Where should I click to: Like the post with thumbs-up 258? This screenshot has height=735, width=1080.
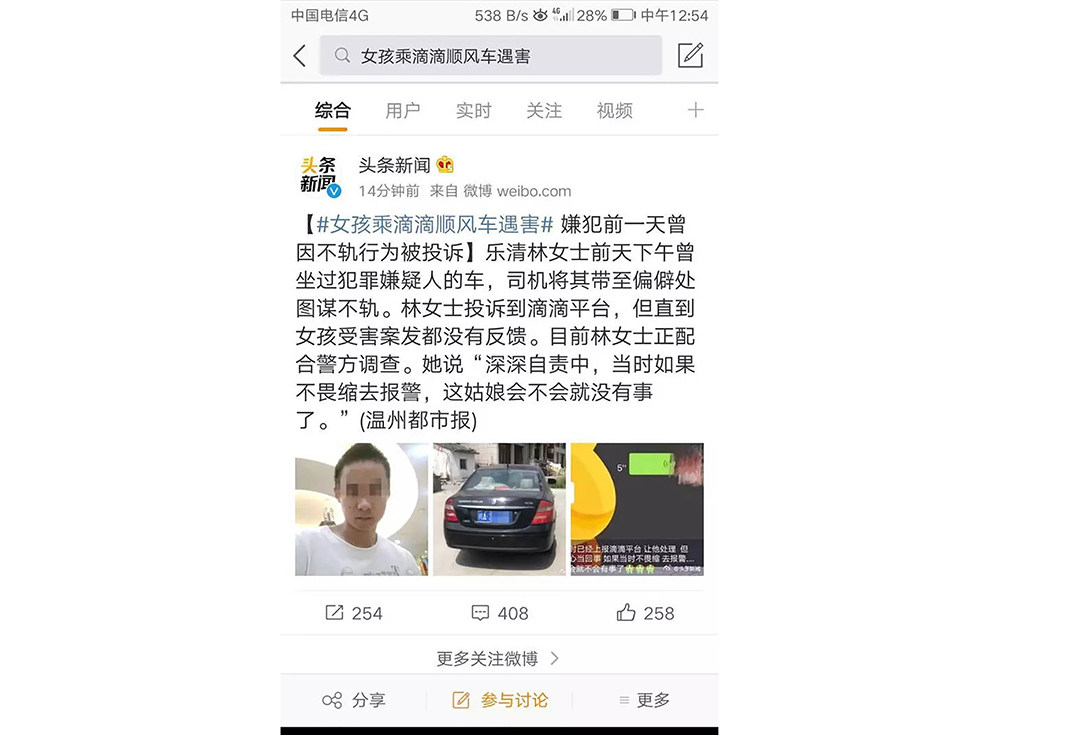tap(626, 612)
